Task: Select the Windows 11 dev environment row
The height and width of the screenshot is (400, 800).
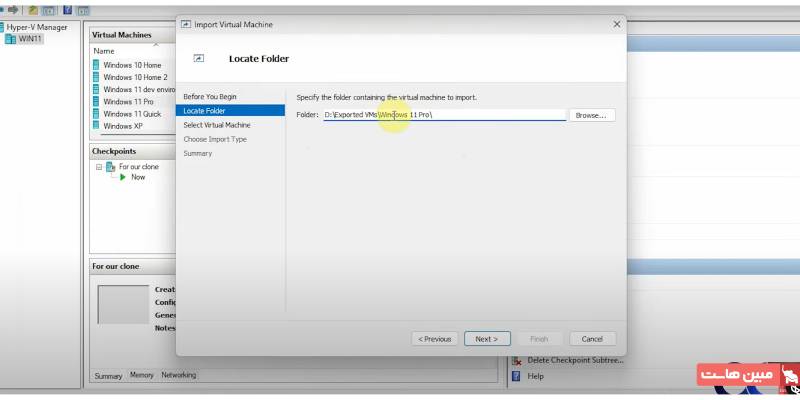Action: coord(134,89)
